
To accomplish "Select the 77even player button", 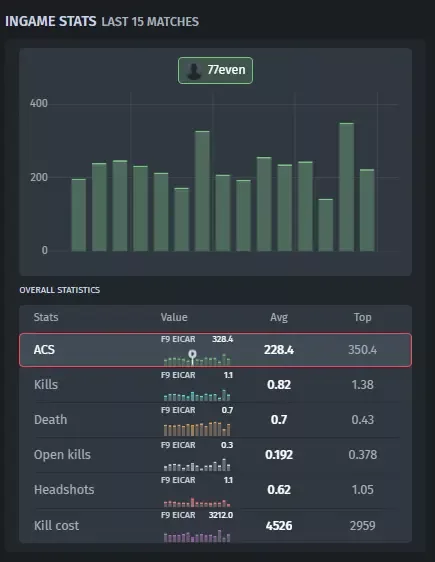I will coord(215,71).
